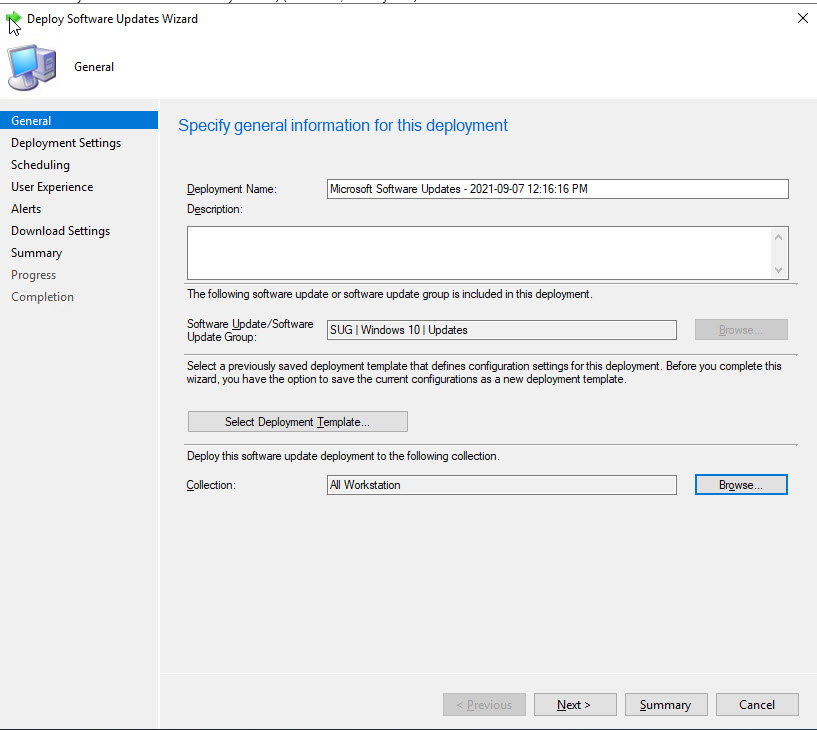Click the wizard title bar green arrow icon
817x730 pixels.
click(x=14, y=19)
